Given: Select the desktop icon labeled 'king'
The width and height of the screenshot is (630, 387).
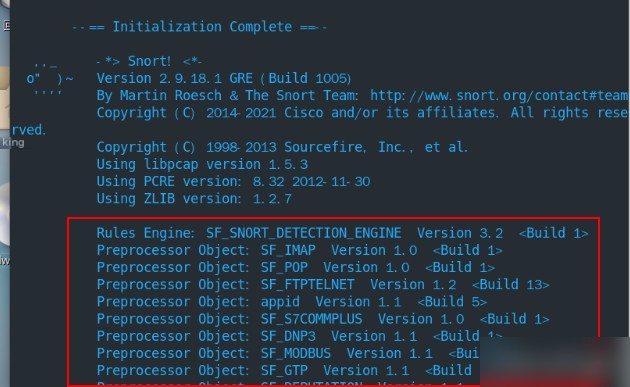Looking at the screenshot, I should (13, 143).
